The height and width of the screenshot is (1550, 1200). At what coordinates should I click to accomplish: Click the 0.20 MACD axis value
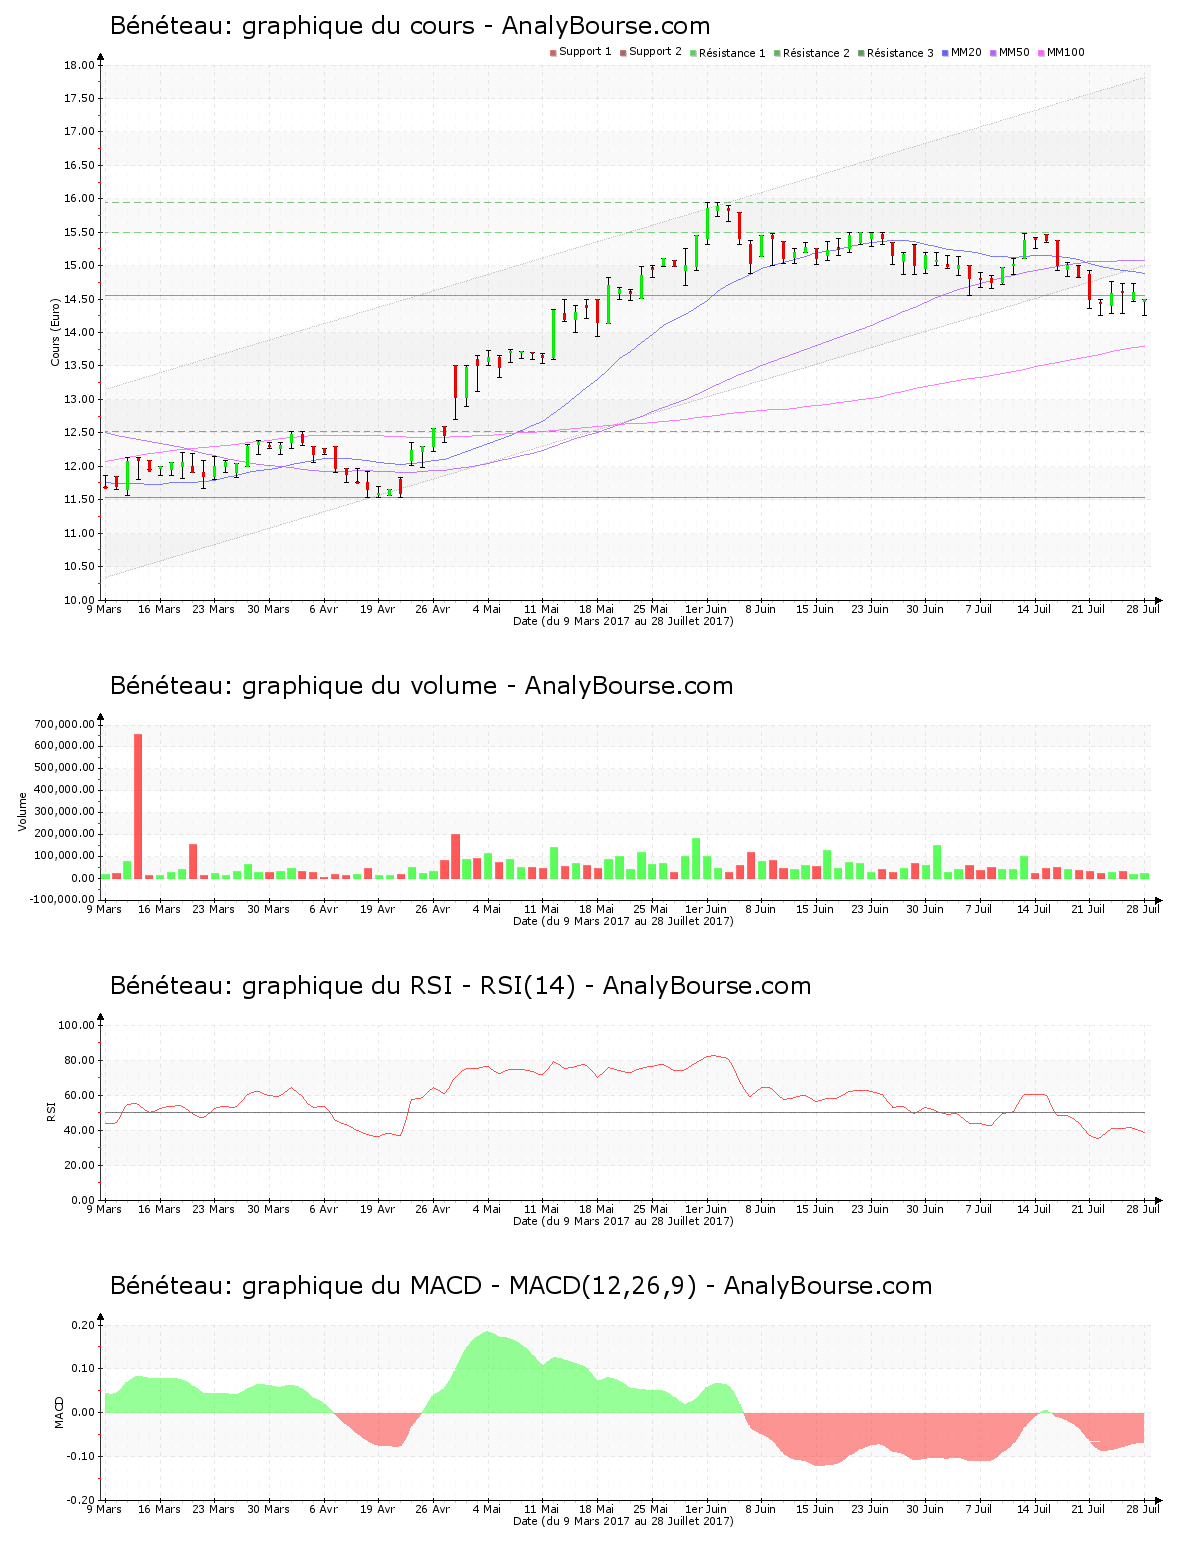tap(82, 1325)
